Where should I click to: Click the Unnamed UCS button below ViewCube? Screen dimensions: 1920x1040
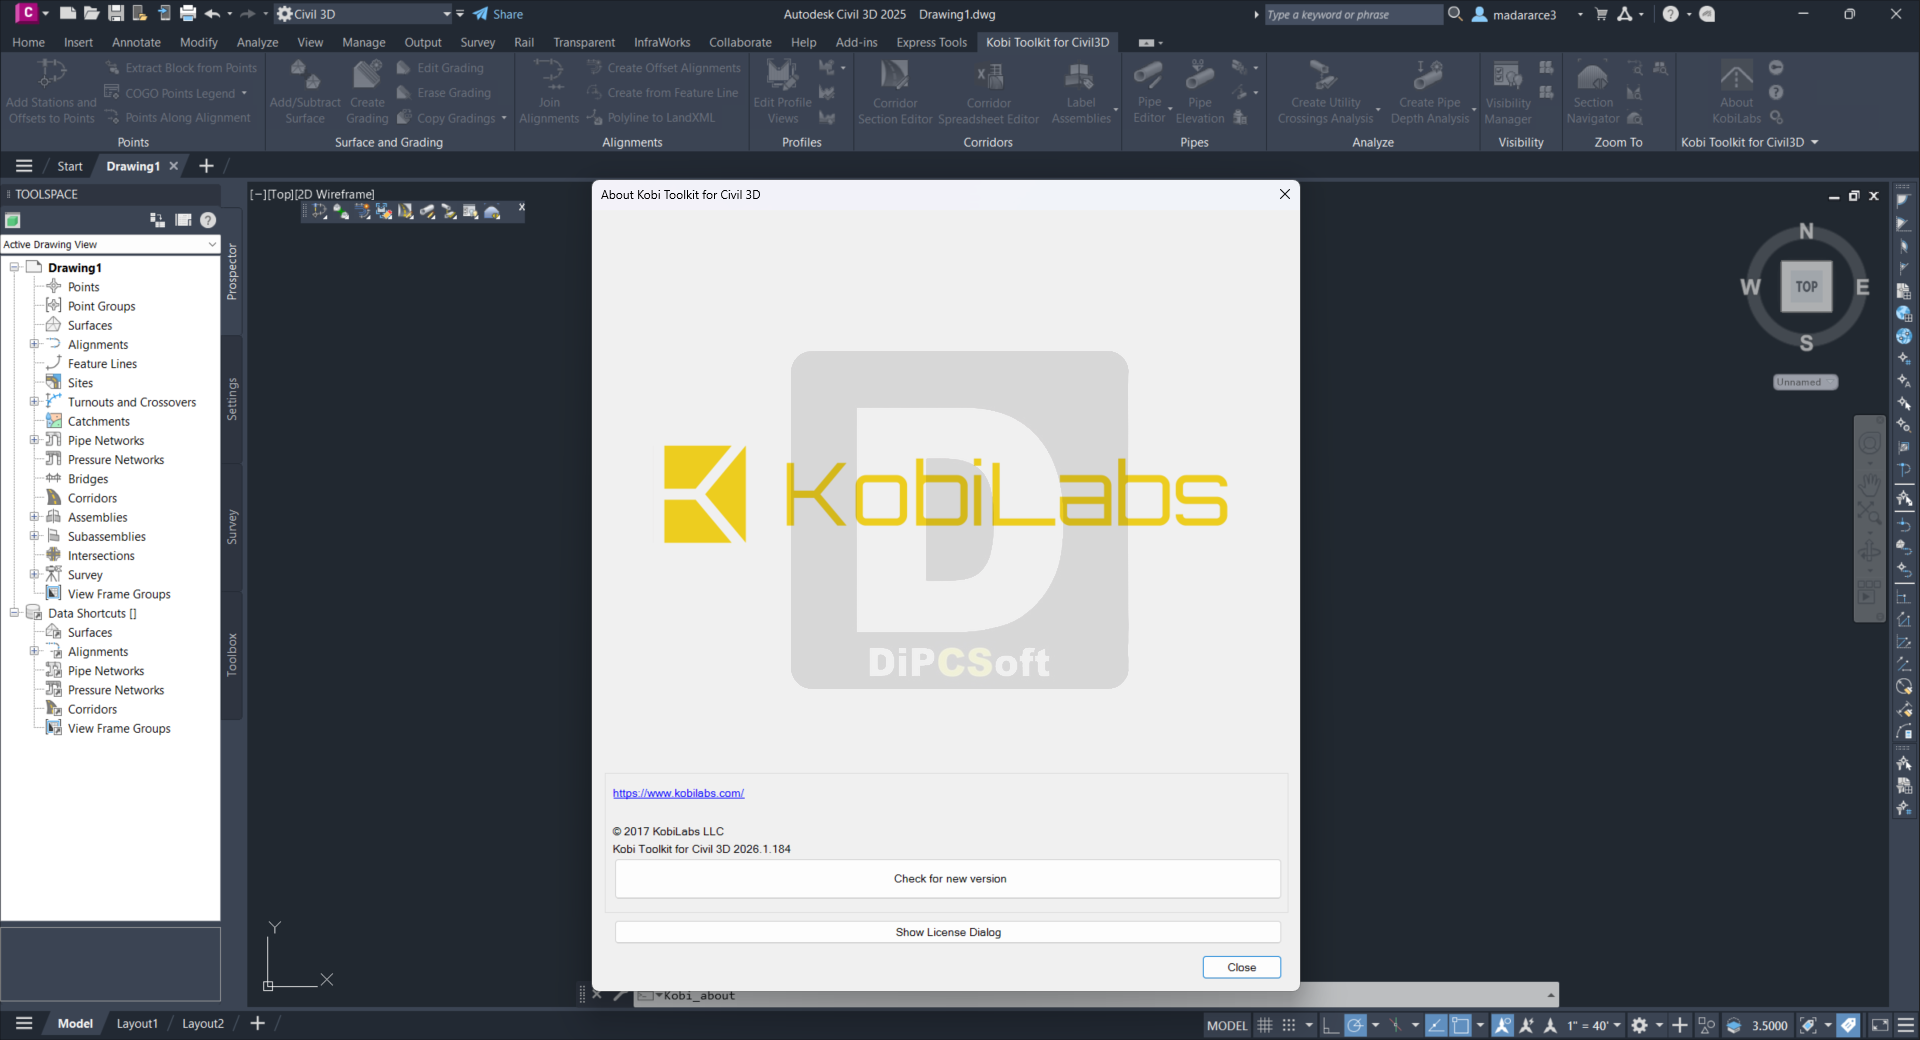(1805, 382)
